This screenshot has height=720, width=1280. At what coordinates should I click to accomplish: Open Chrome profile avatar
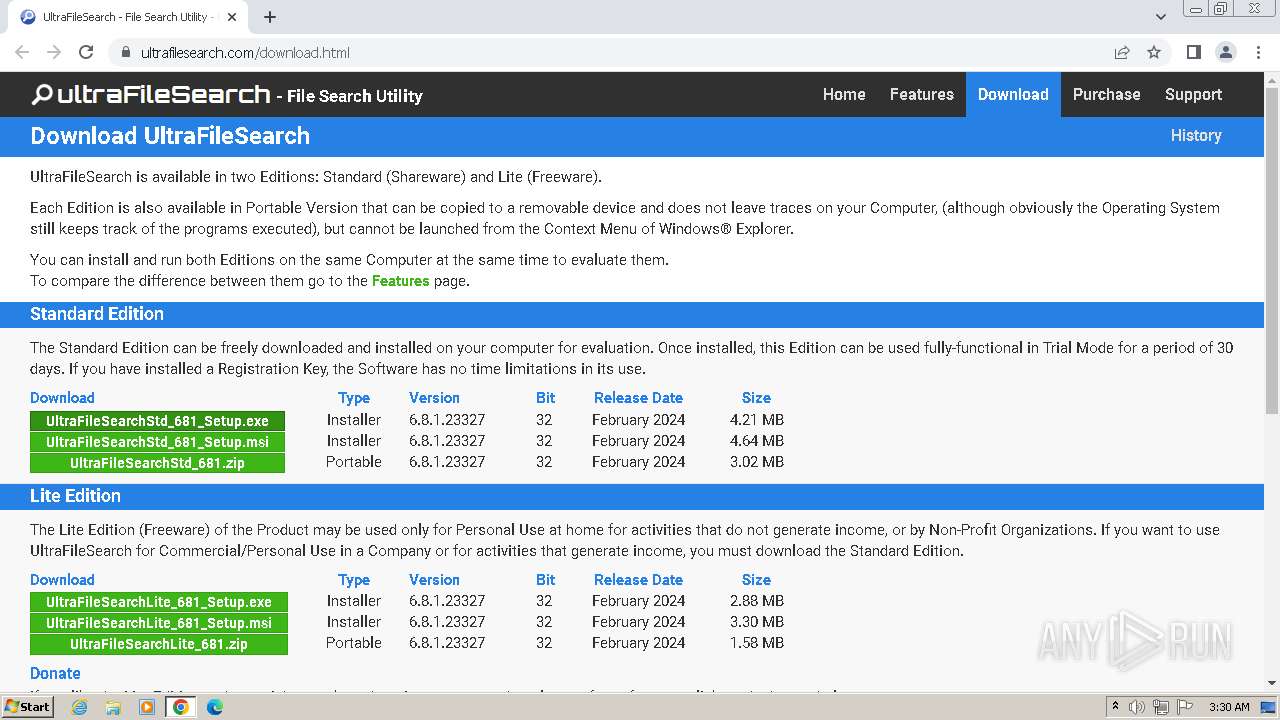[1225, 52]
